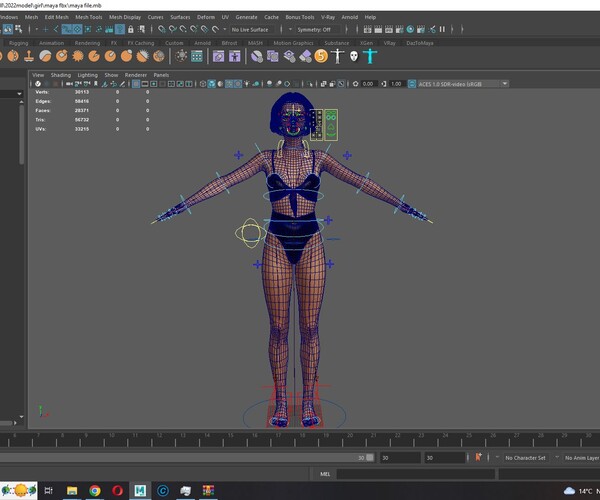Open the viewport Lighting menu
Screen dimensions: 600x500
[88, 75]
